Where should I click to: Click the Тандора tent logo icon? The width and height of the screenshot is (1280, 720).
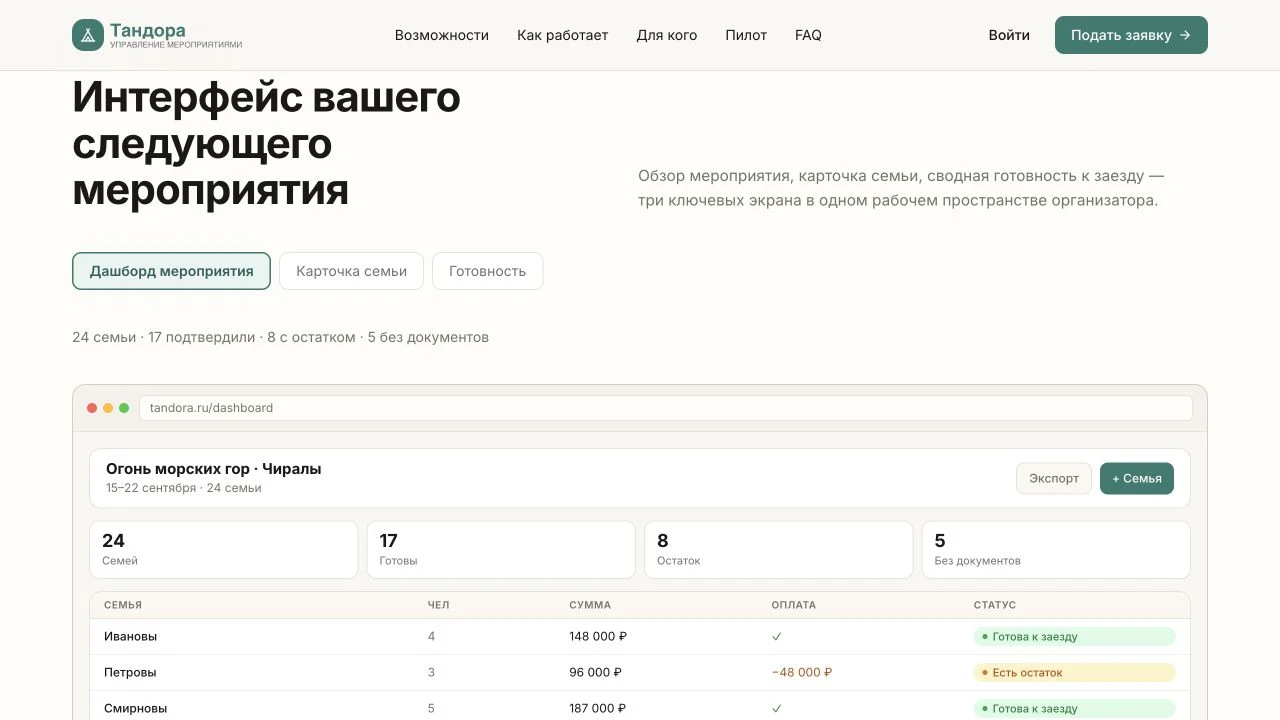pos(88,35)
